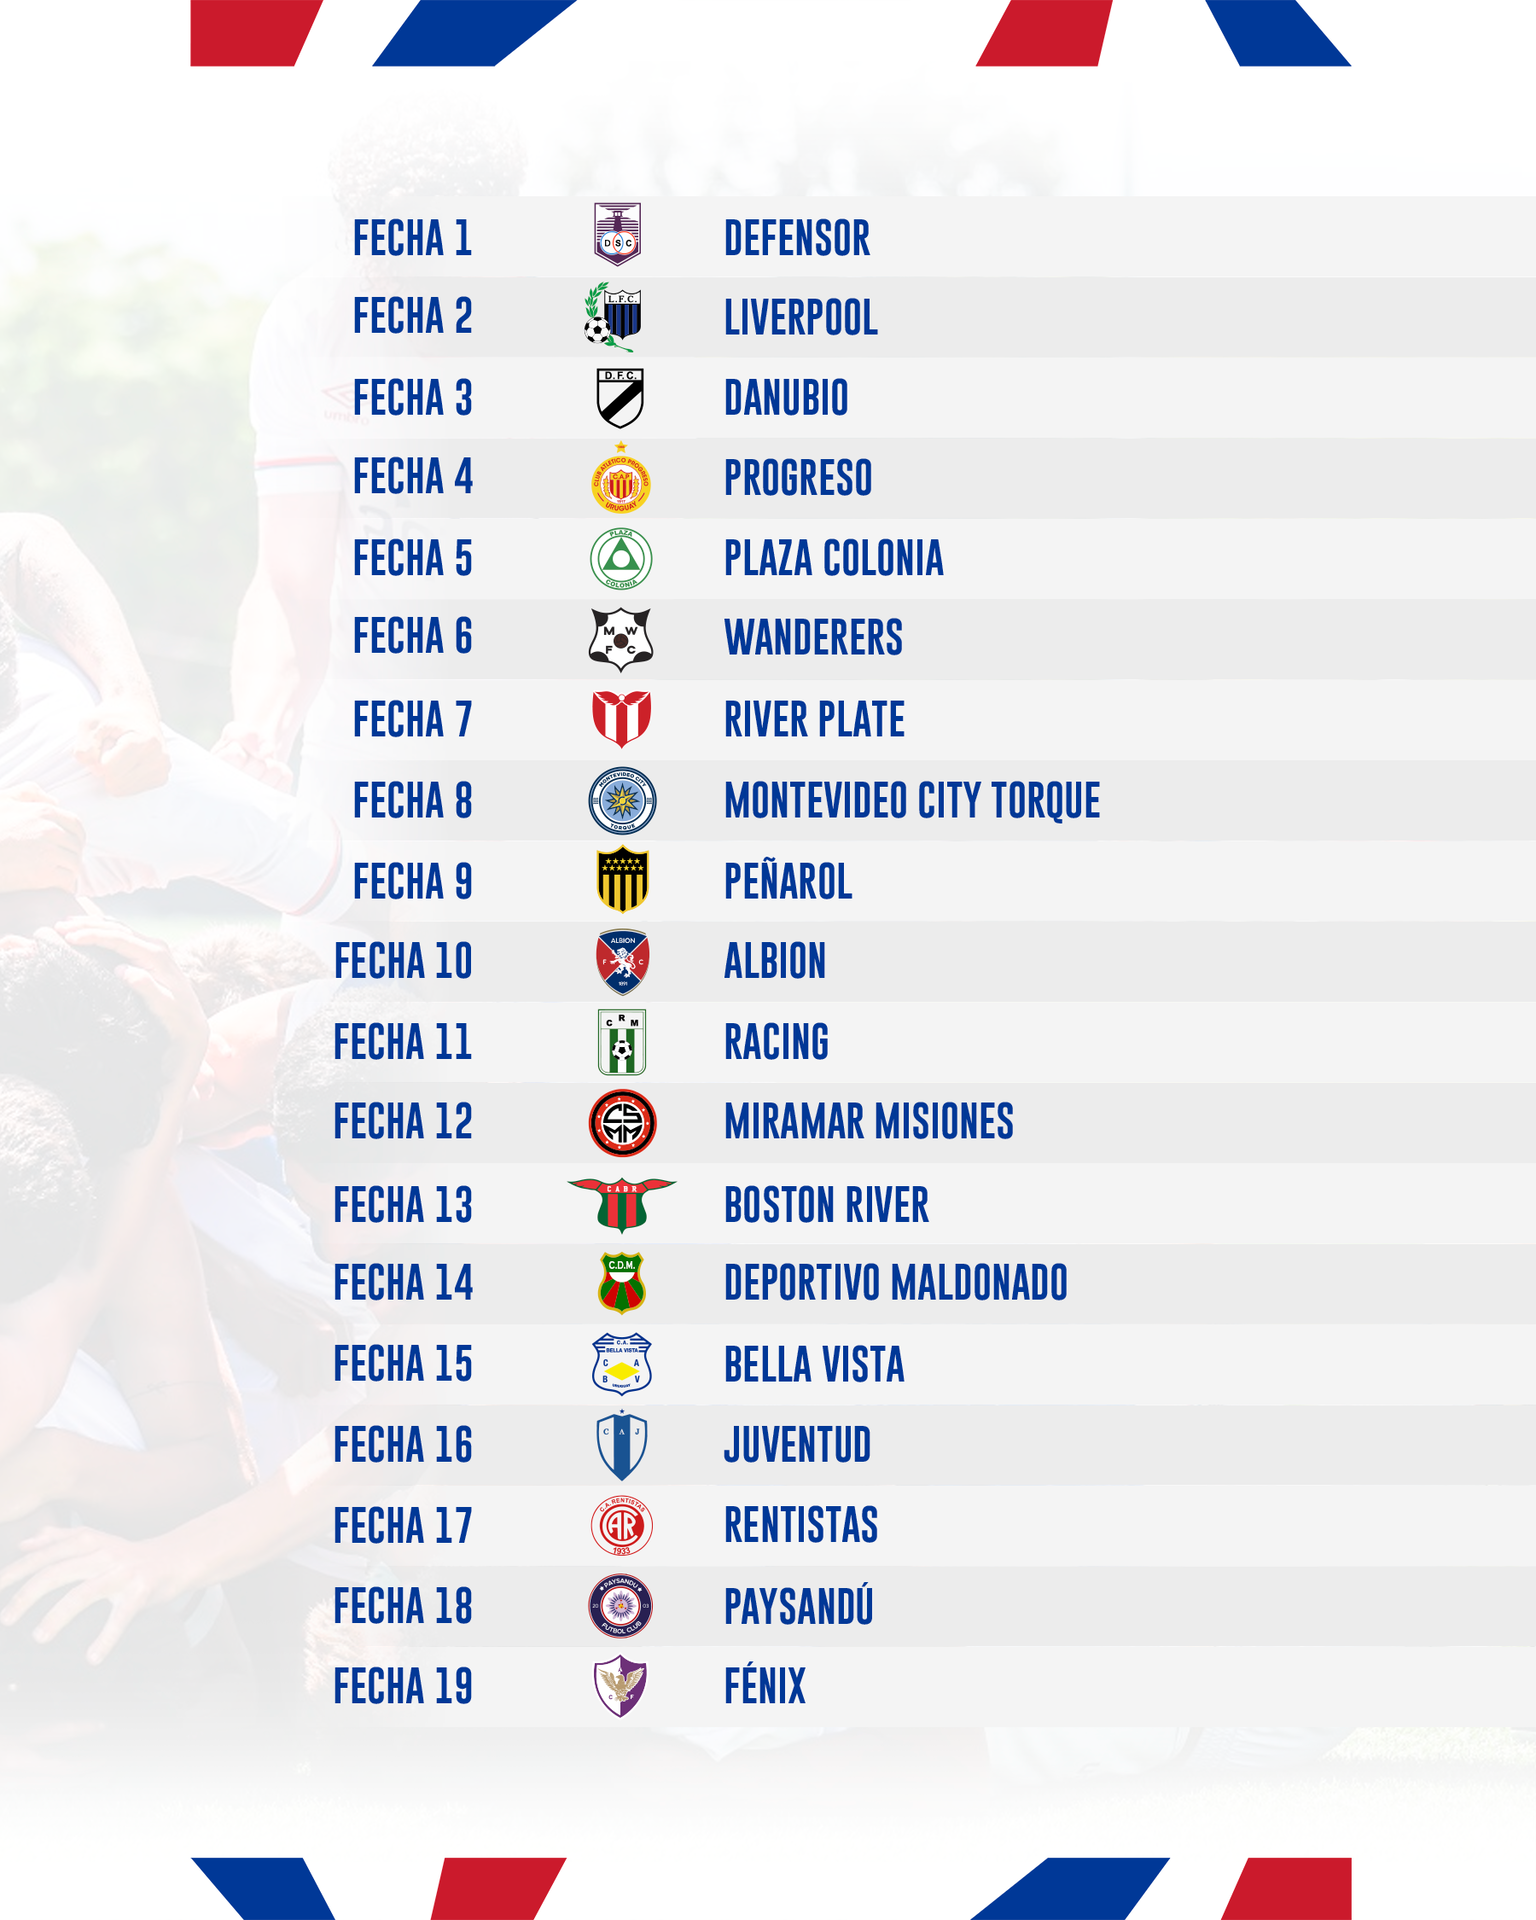Screen dimensions: 1536x1920
Task: Select the Juventud team name
Action: coord(797,1446)
